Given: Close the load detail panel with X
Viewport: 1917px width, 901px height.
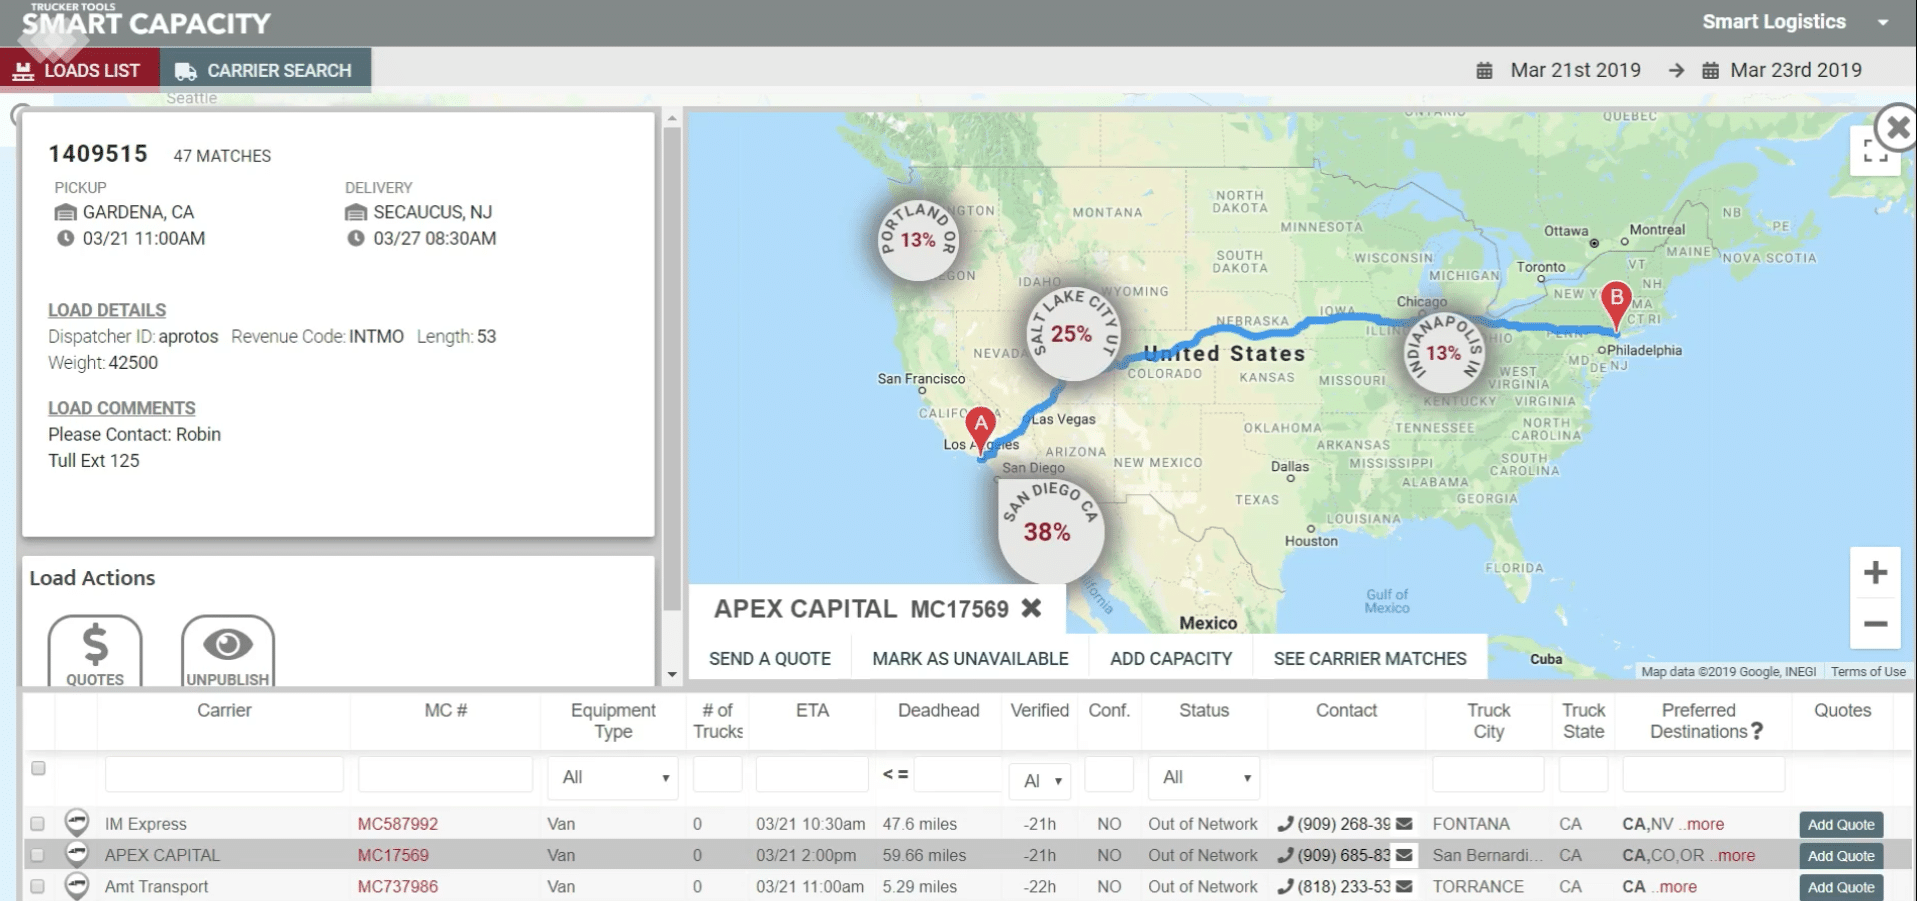Looking at the screenshot, I should (1896, 128).
